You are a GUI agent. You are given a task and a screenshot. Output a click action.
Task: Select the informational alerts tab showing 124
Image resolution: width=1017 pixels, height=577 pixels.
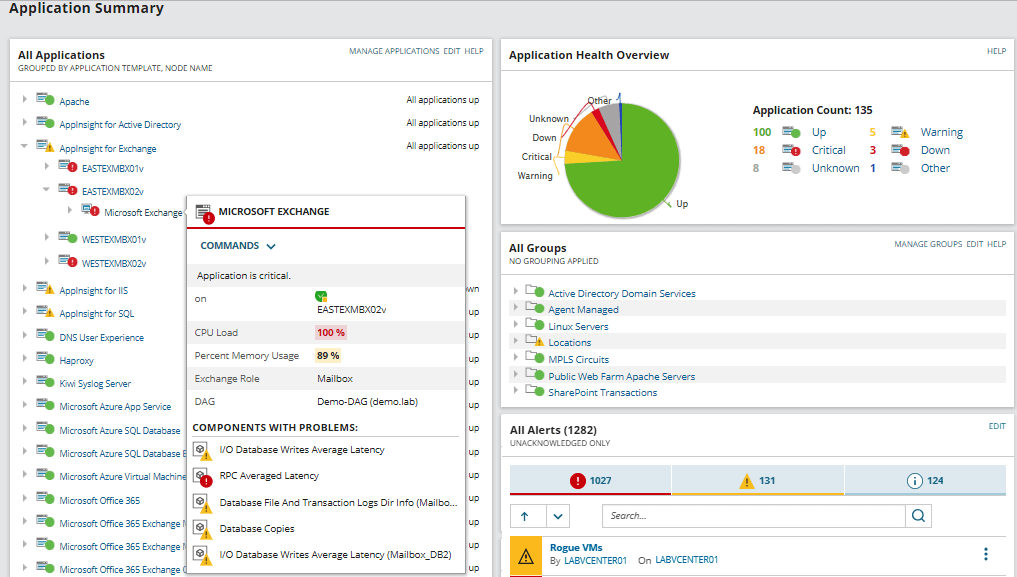(x=926, y=480)
